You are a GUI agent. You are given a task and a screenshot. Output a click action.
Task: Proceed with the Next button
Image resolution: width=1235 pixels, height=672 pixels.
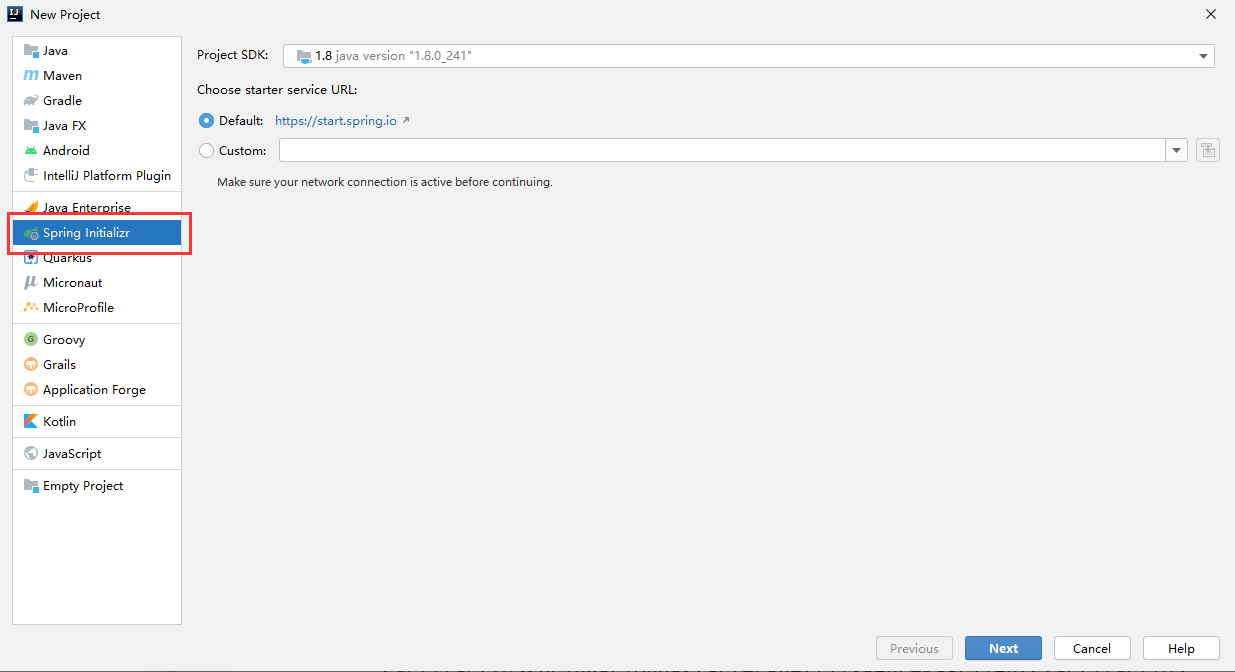click(x=1003, y=648)
